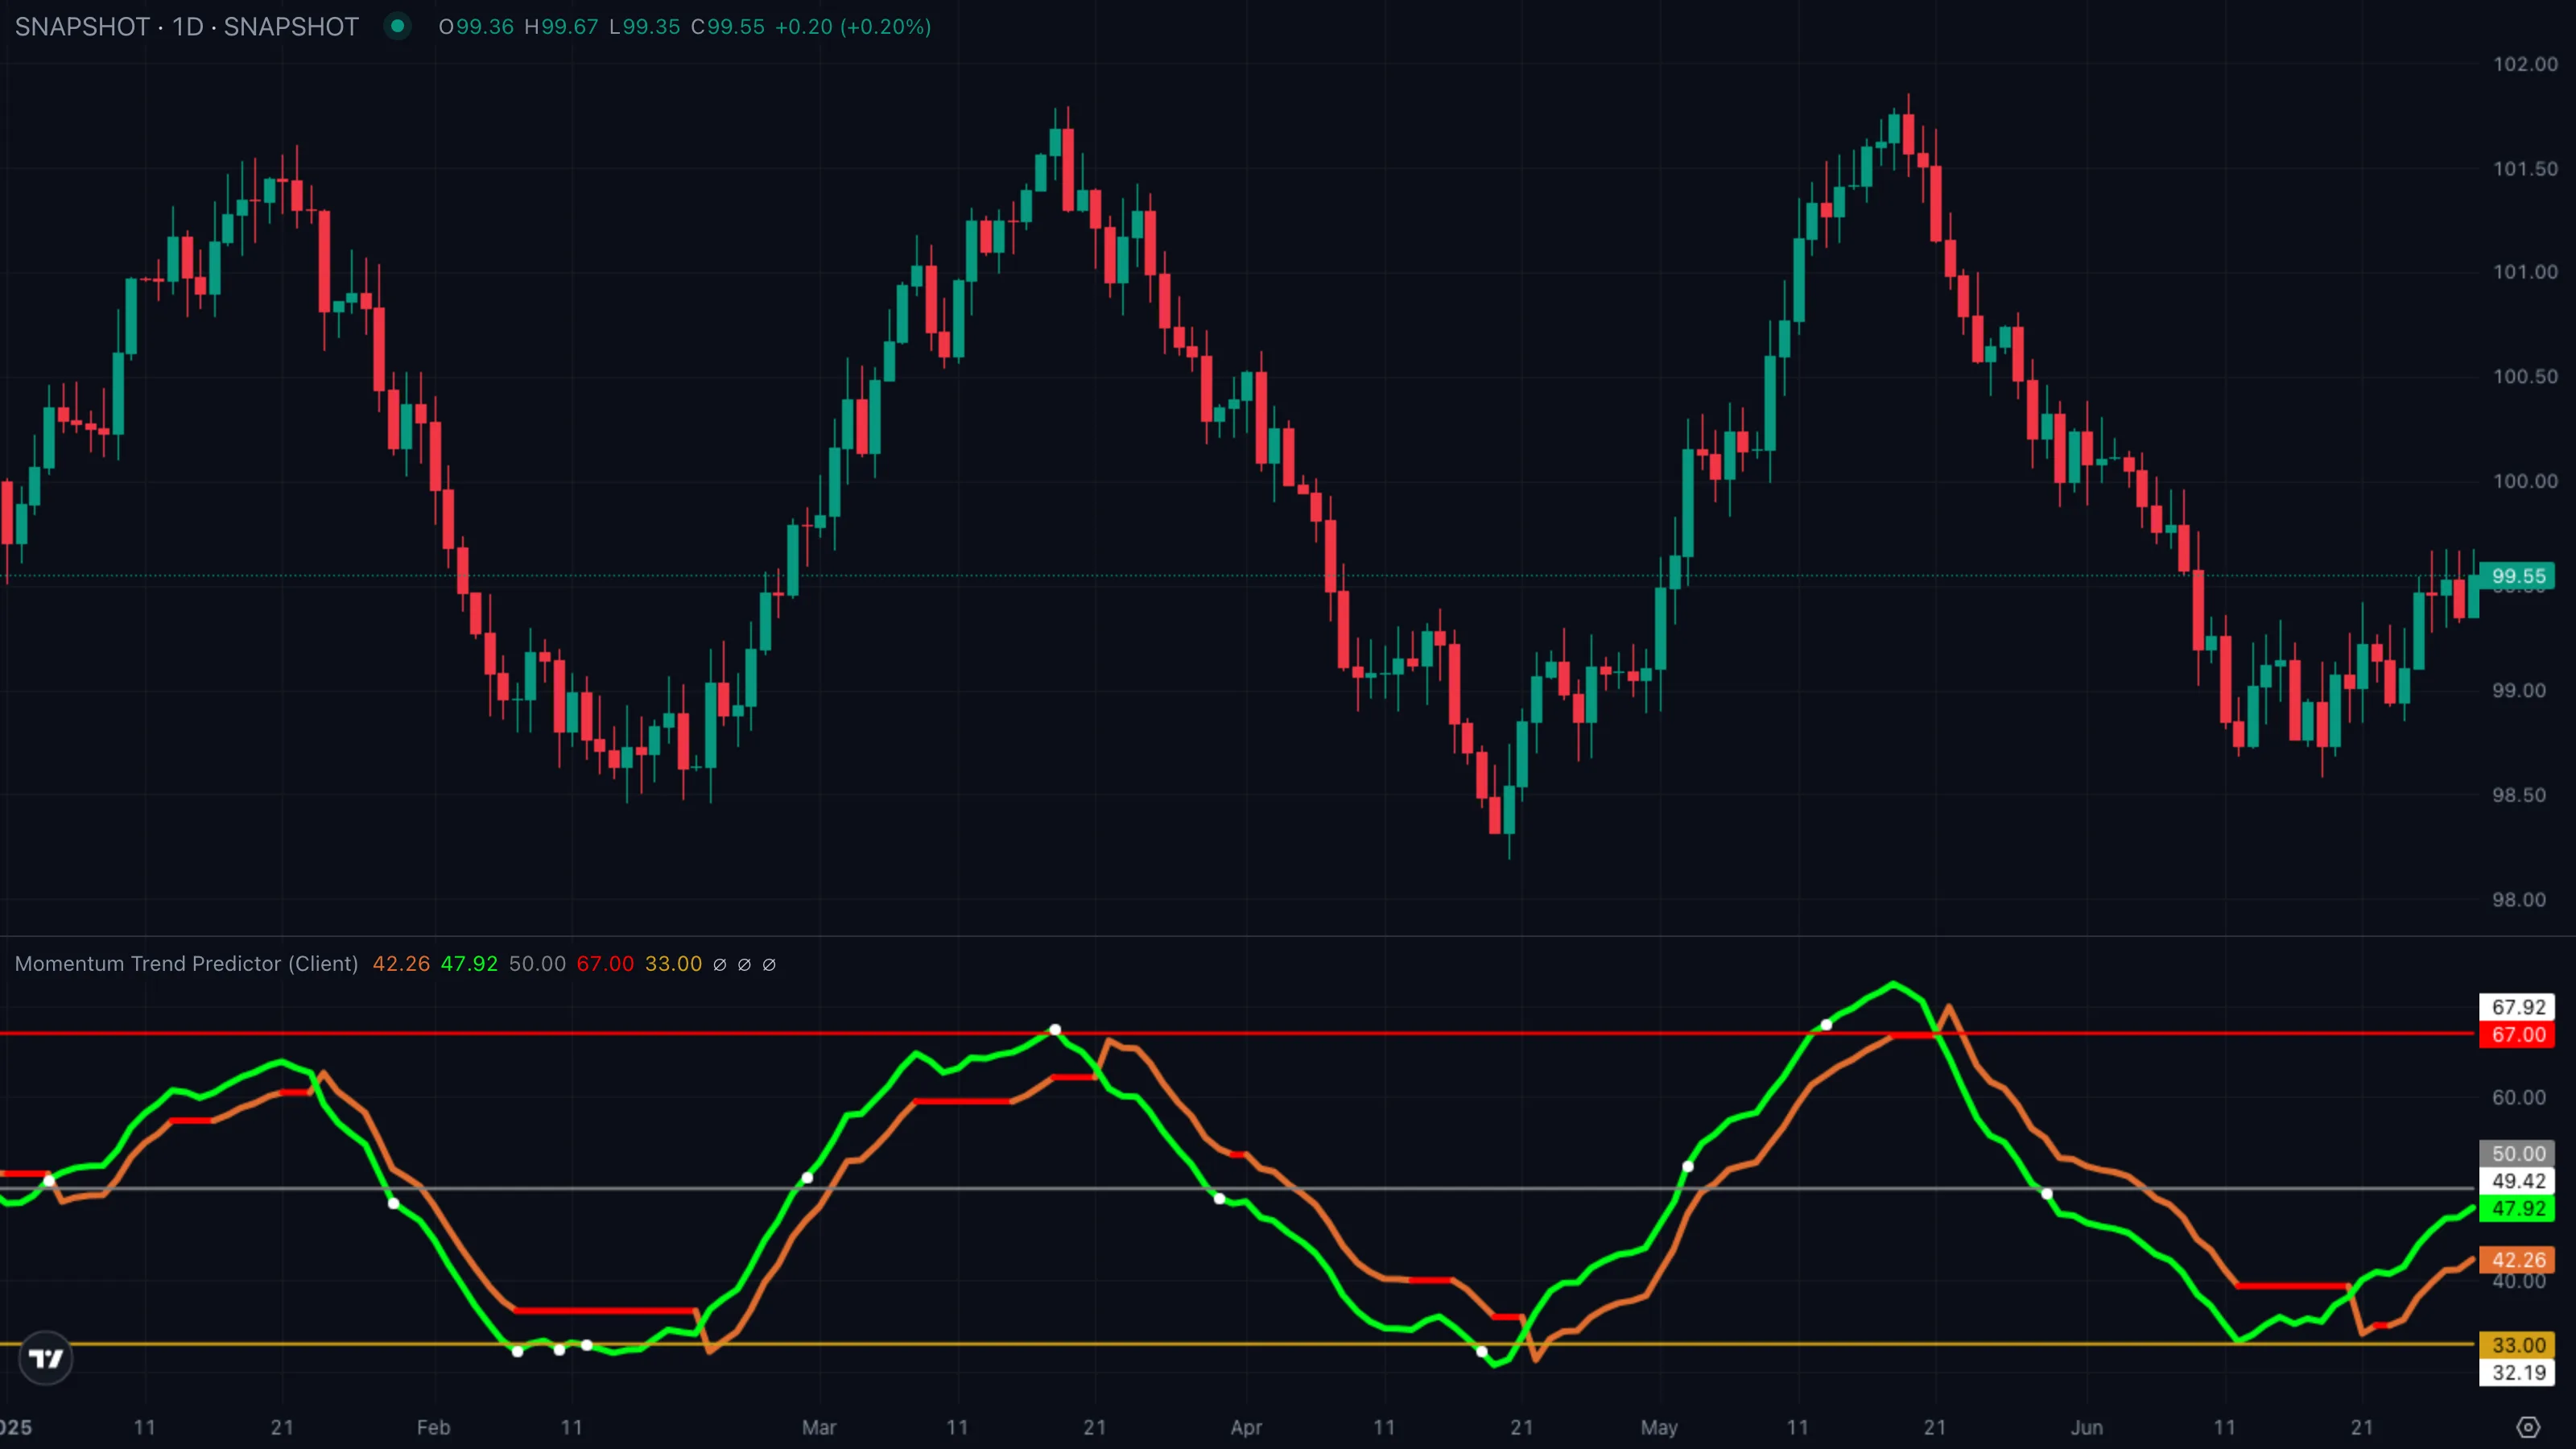
Task: Click the 32.19 white scale label
Action: pyautogui.click(x=2518, y=1373)
